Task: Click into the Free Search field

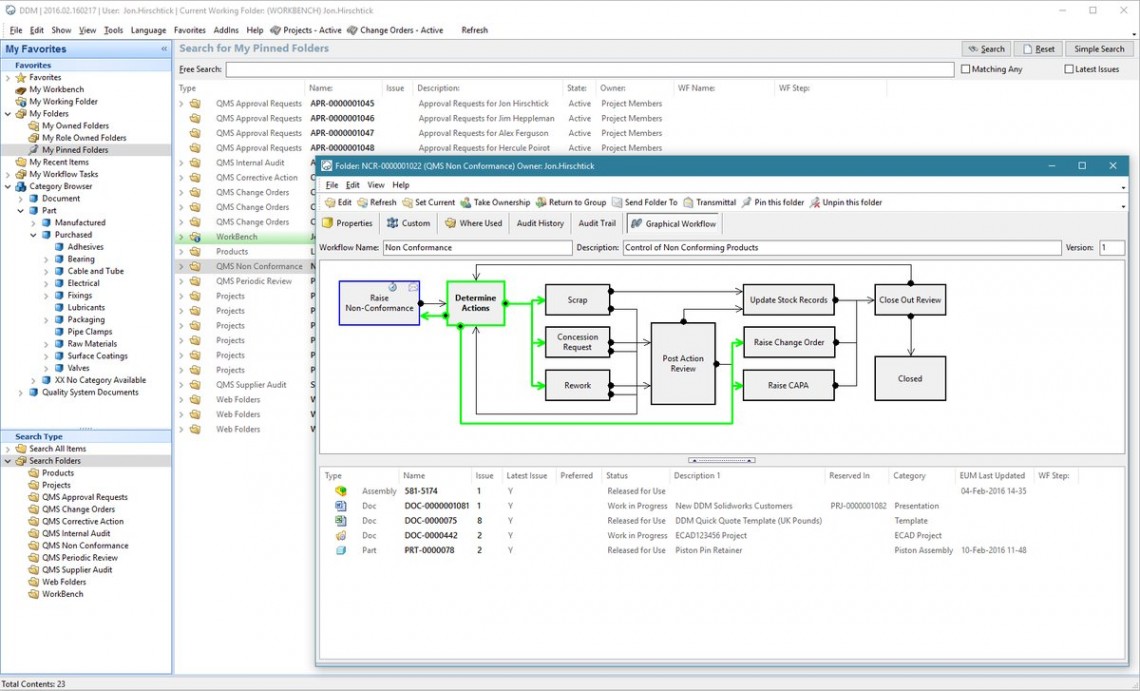Action: tap(589, 70)
